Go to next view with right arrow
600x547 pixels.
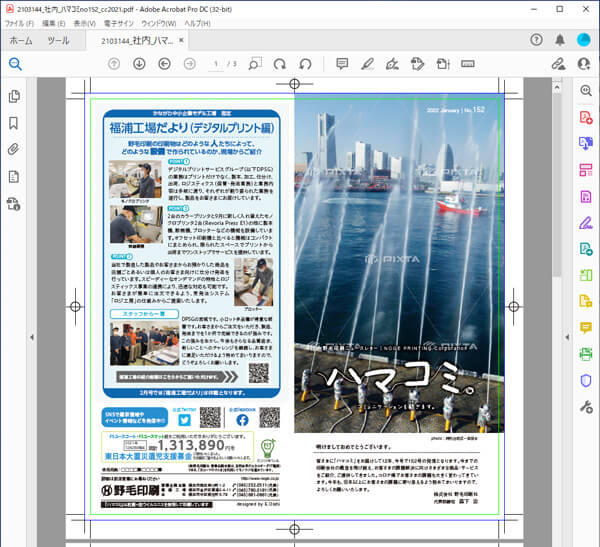point(190,64)
